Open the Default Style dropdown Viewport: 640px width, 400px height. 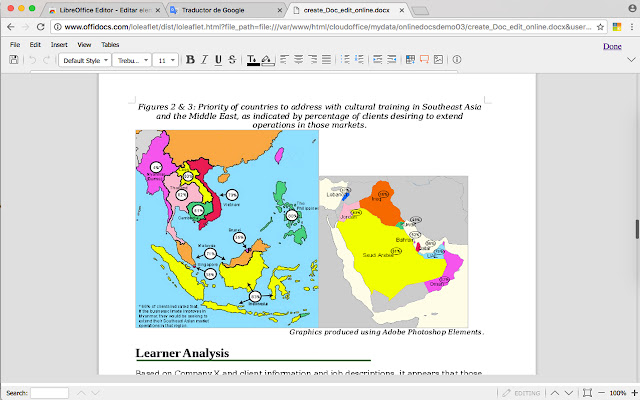[x=85, y=61]
